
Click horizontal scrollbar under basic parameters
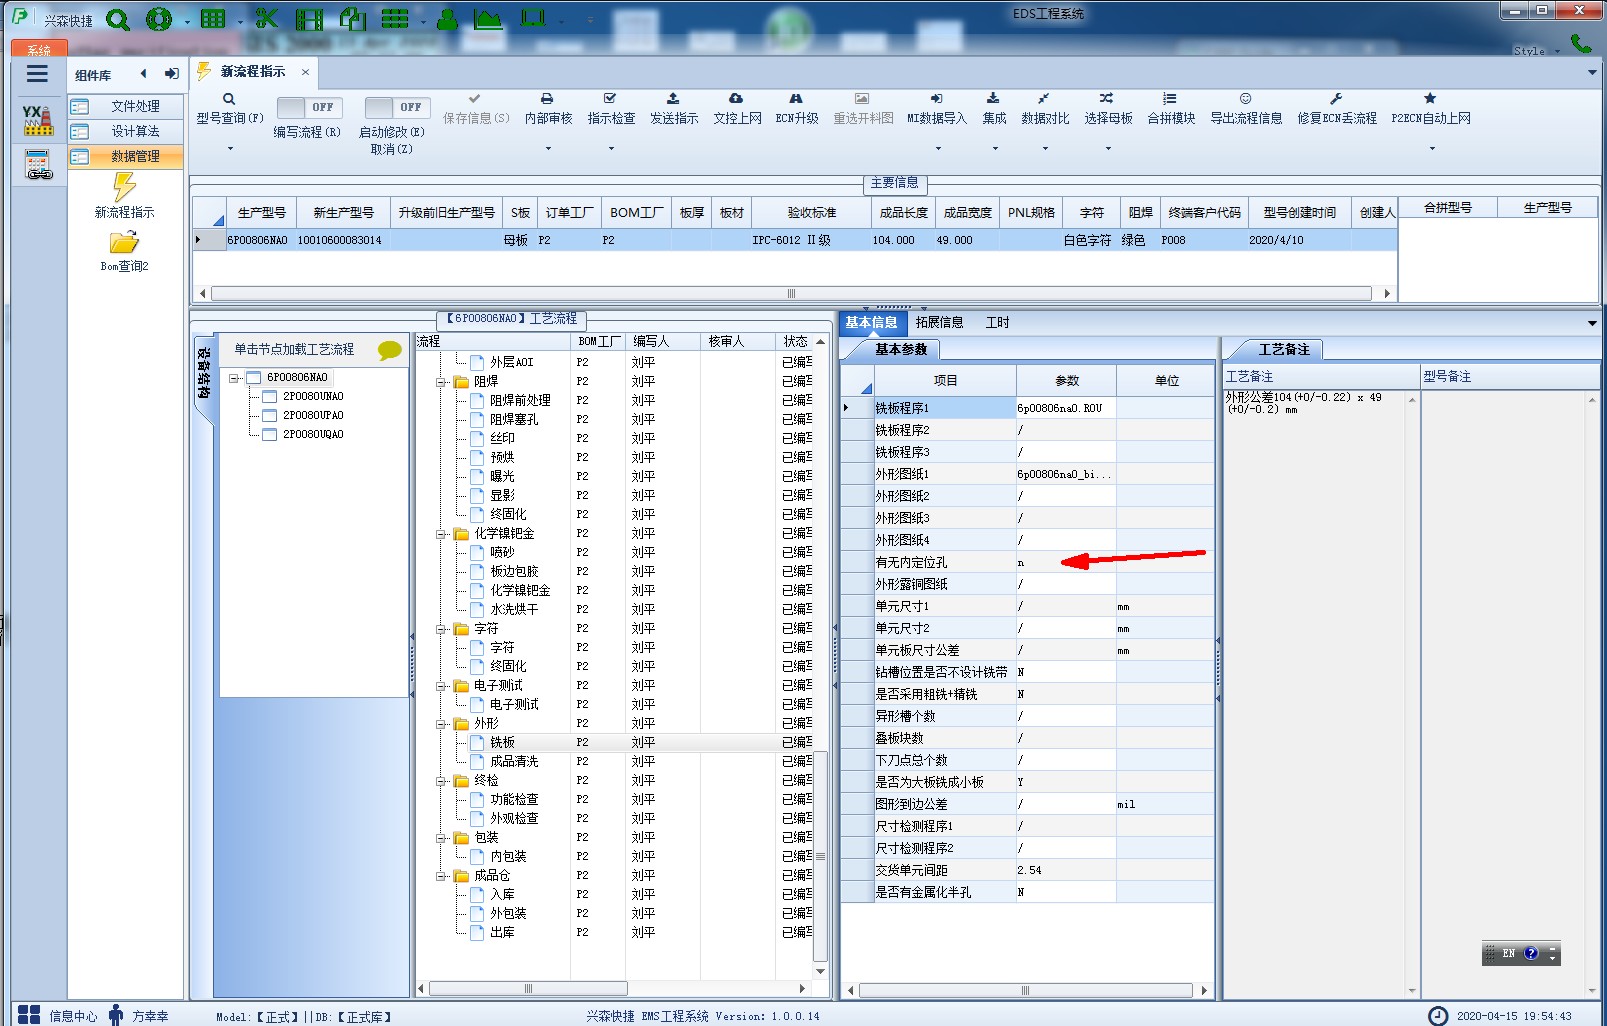point(1025,990)
